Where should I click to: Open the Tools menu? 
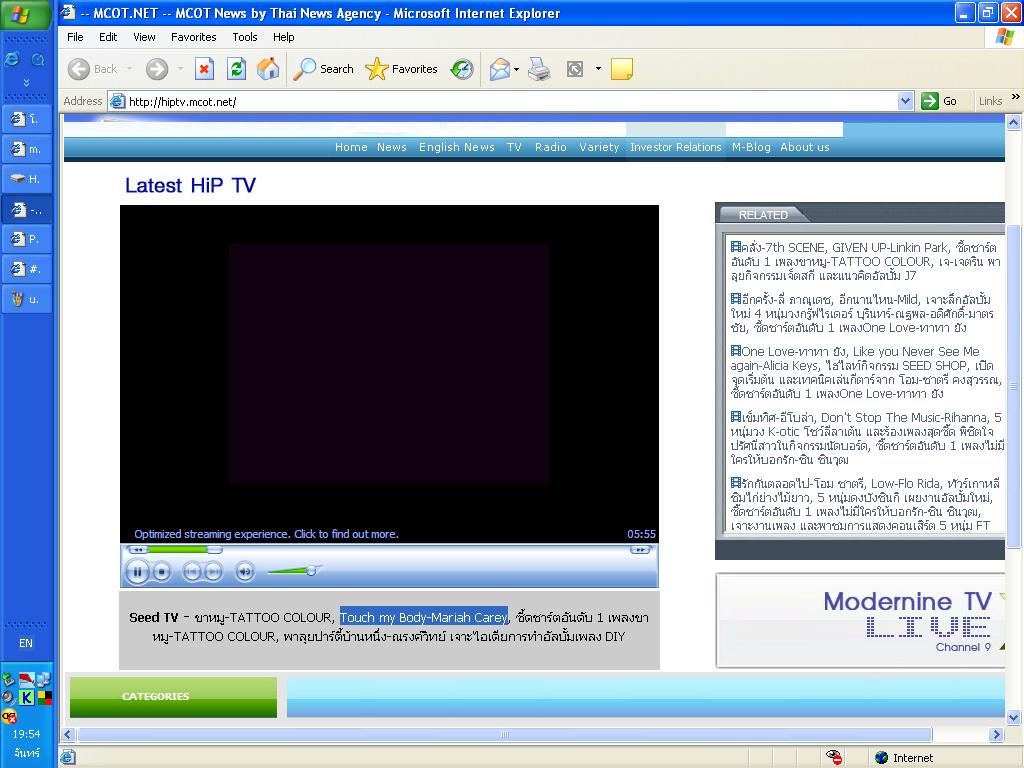(245, 37)
